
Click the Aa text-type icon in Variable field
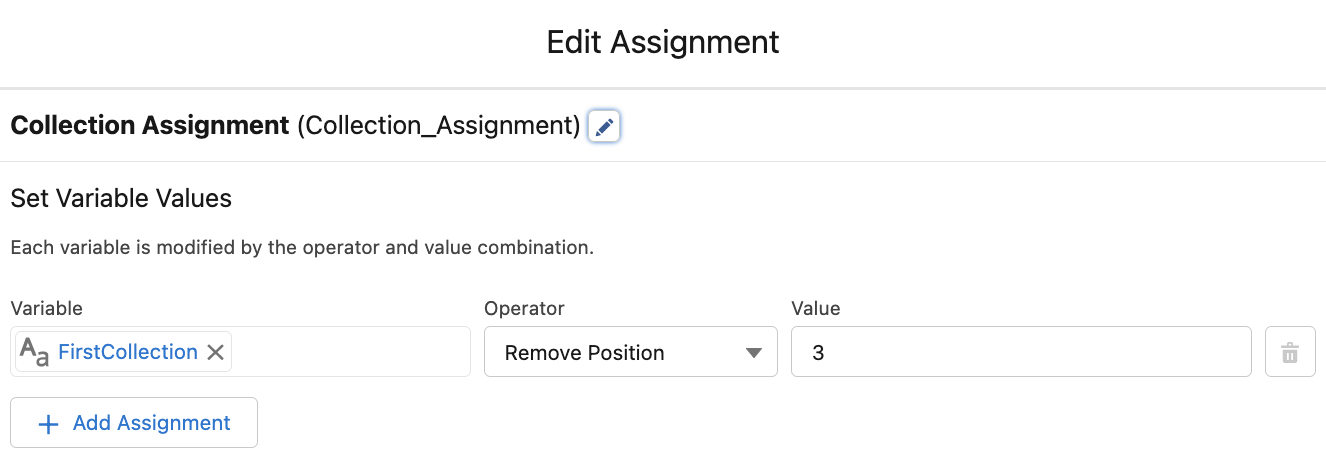35,352
